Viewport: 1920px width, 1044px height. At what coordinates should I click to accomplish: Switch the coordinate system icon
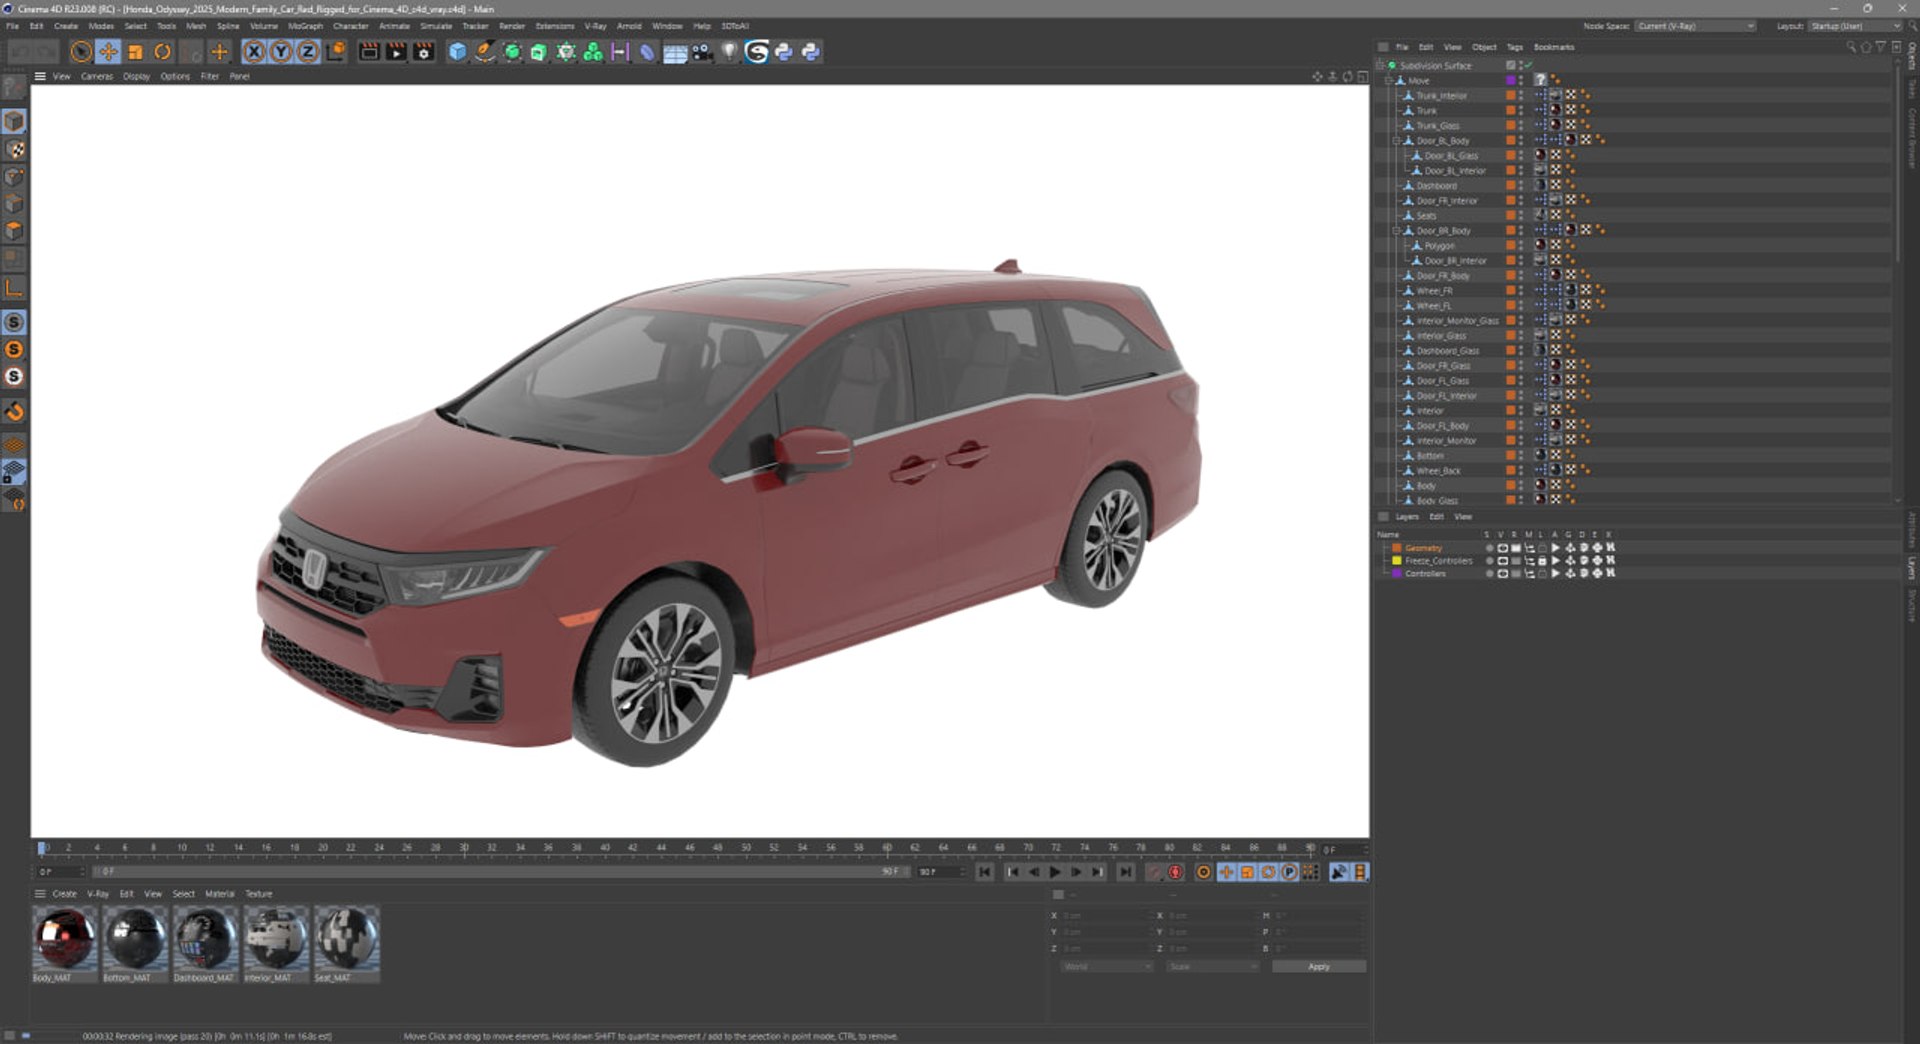[x=336, y=52]
